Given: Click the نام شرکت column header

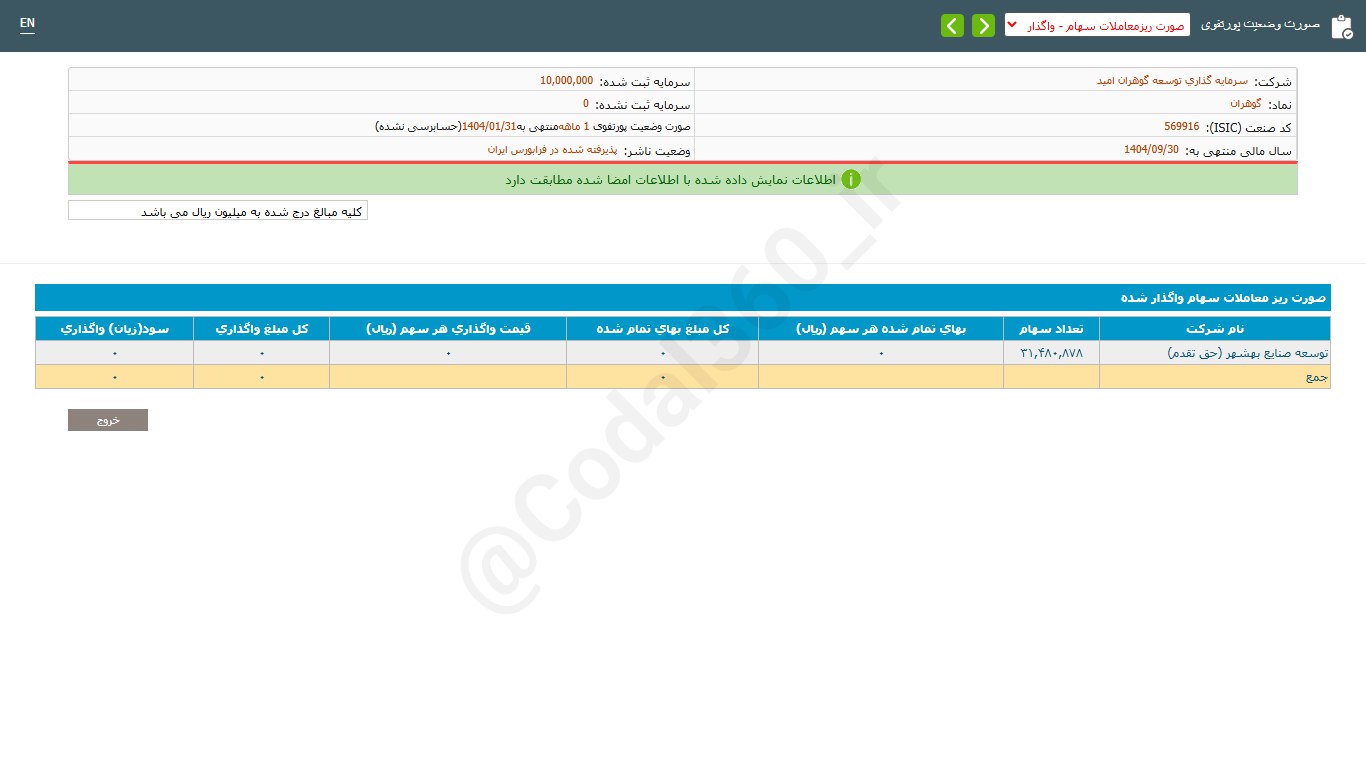Looking at the screenshot, I should point(1214,329).
